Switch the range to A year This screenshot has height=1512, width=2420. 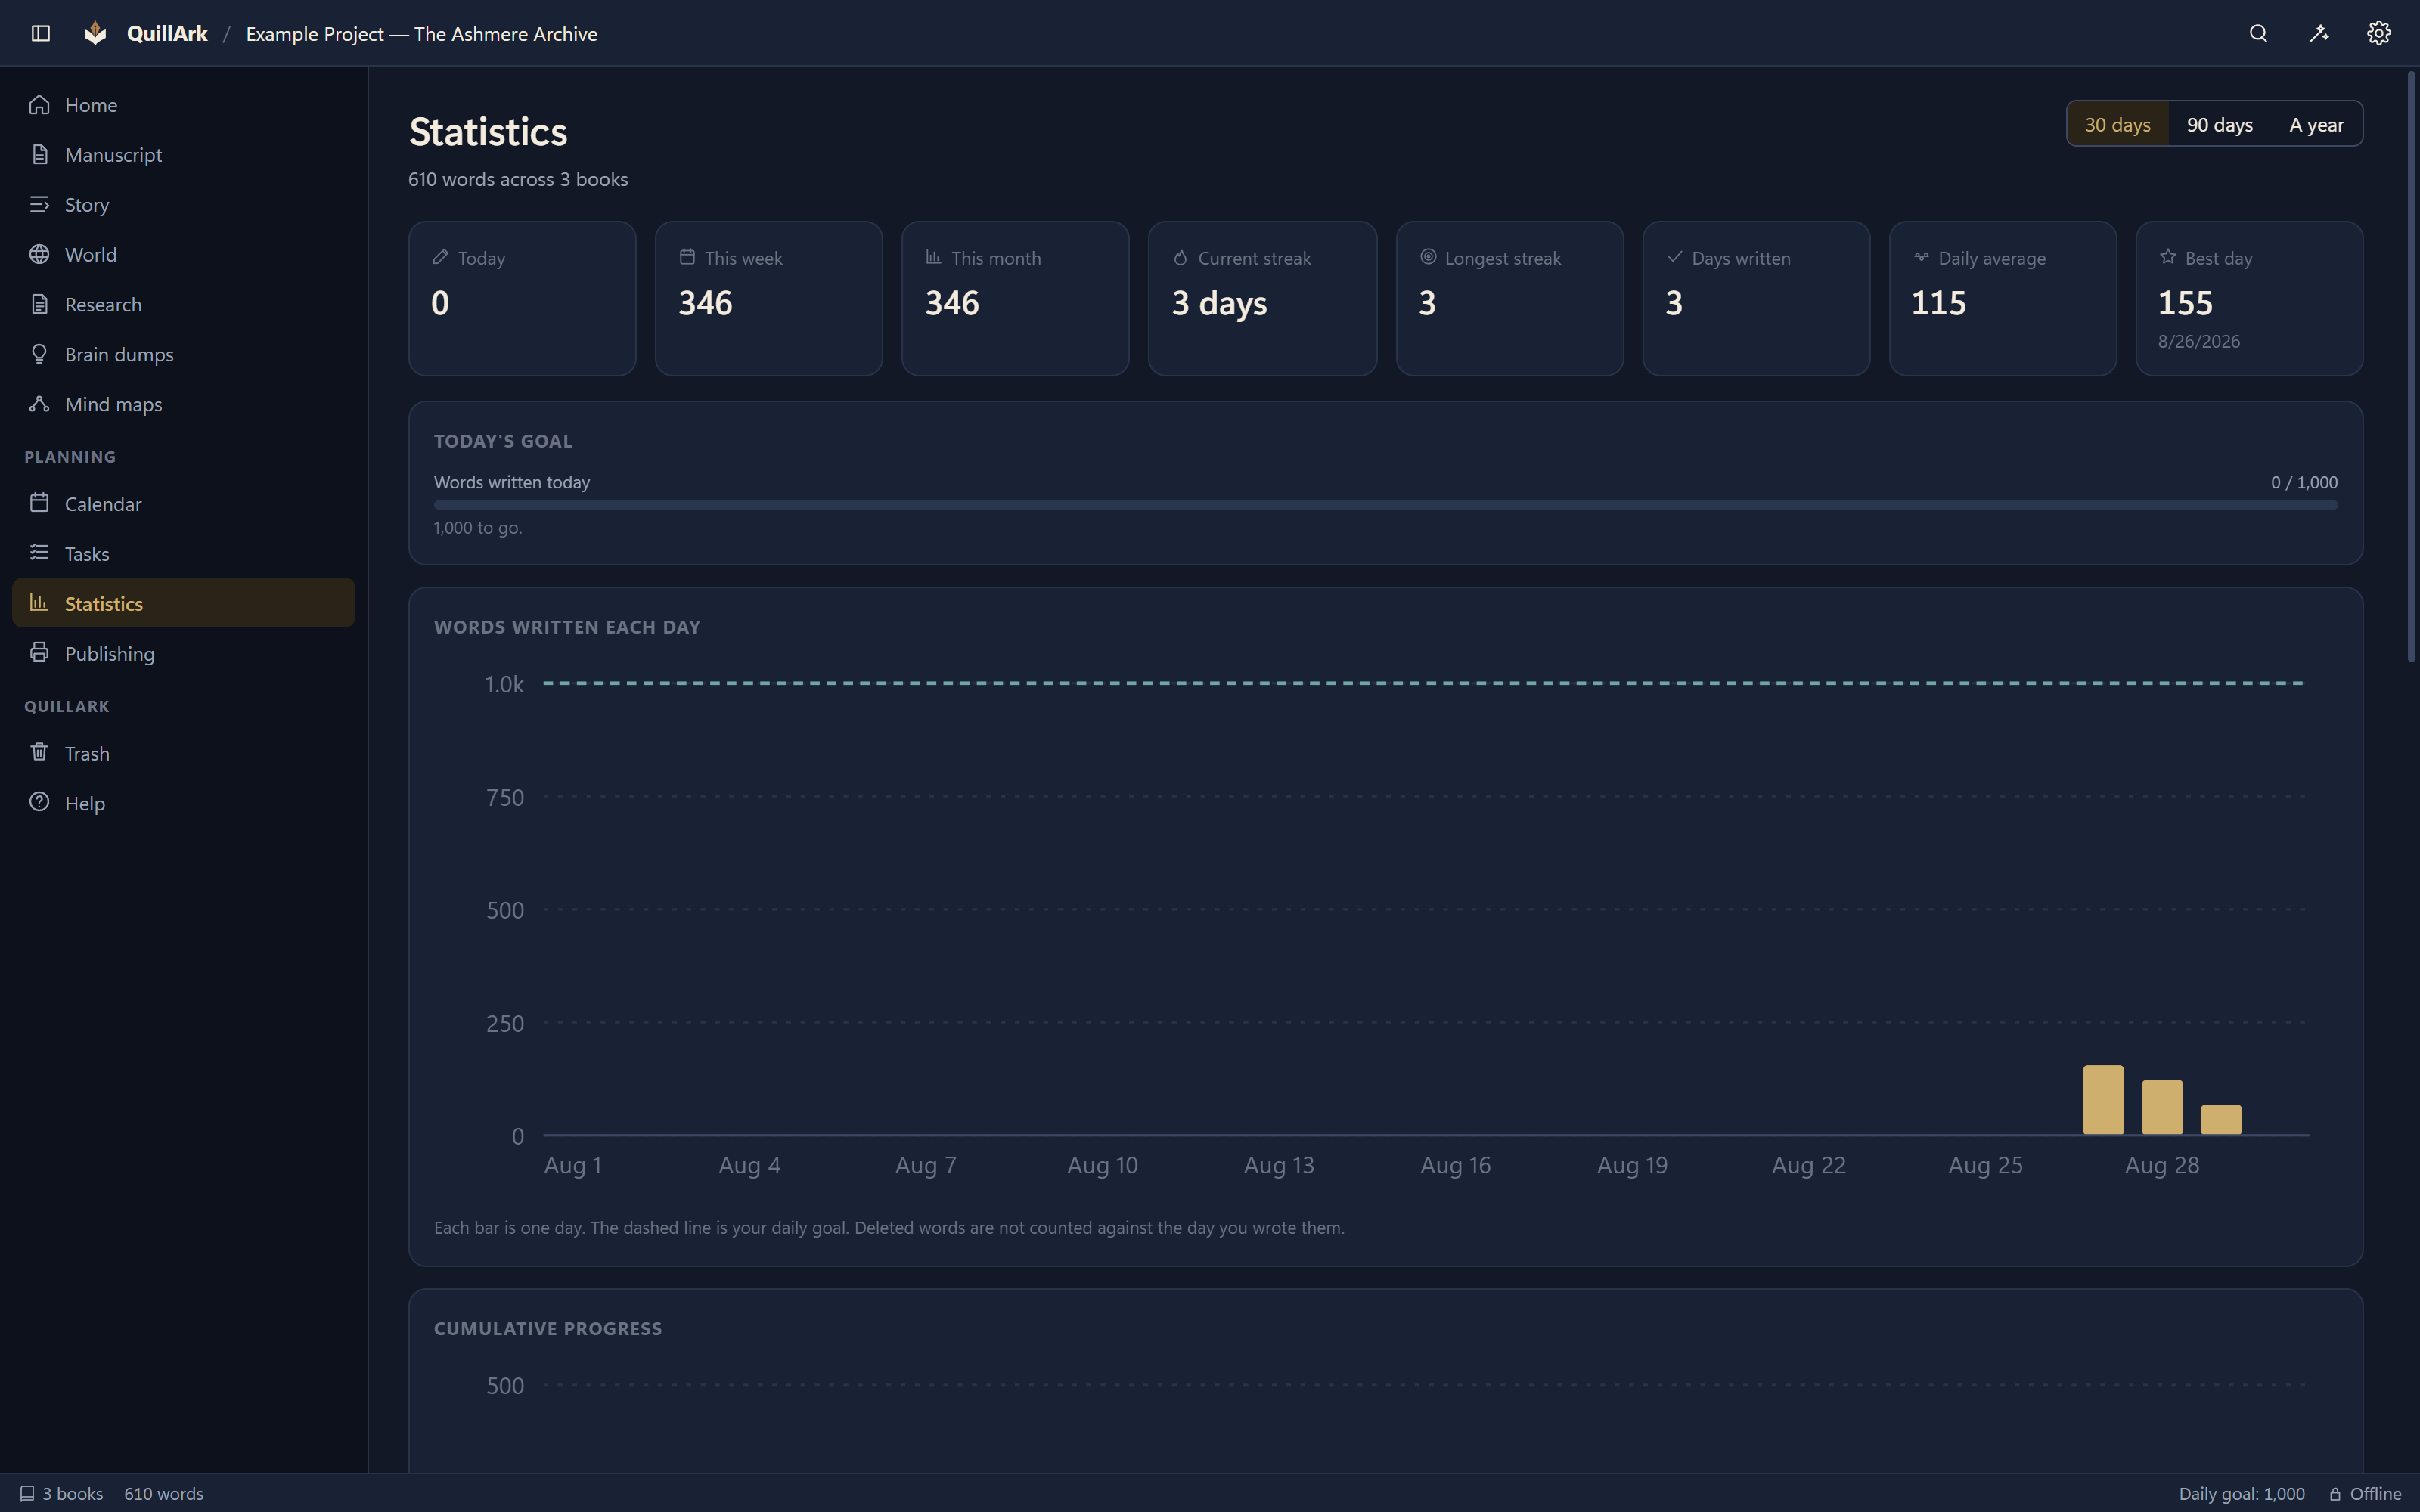coord(2316,124)
